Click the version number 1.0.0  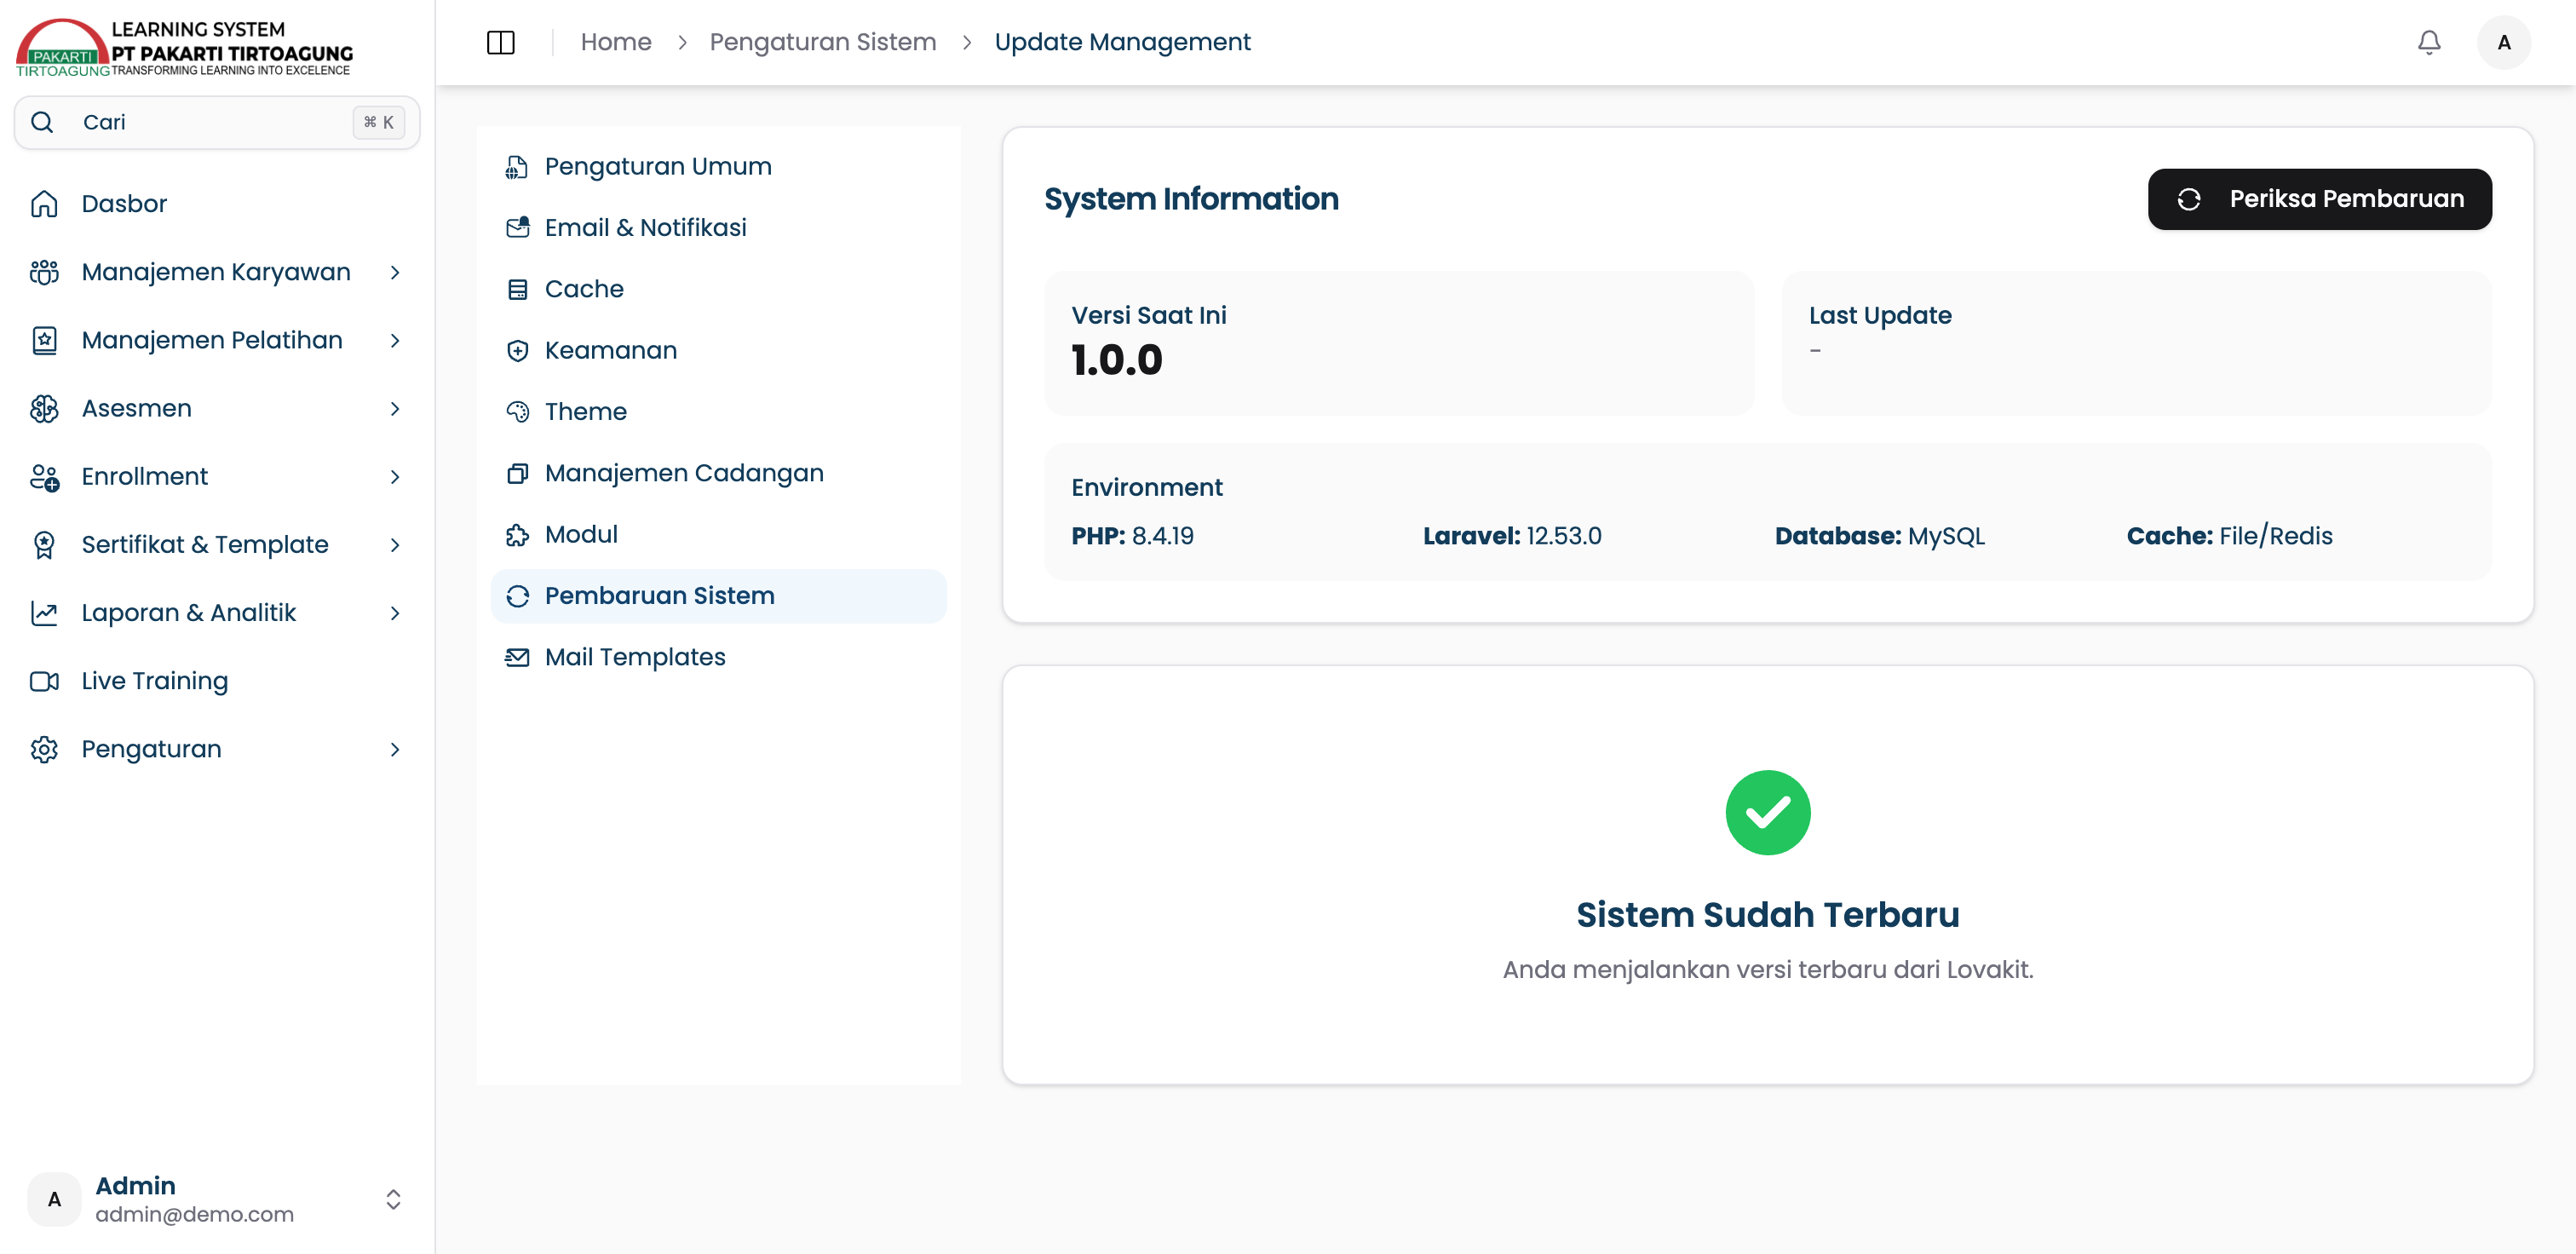coord(1117,360)
